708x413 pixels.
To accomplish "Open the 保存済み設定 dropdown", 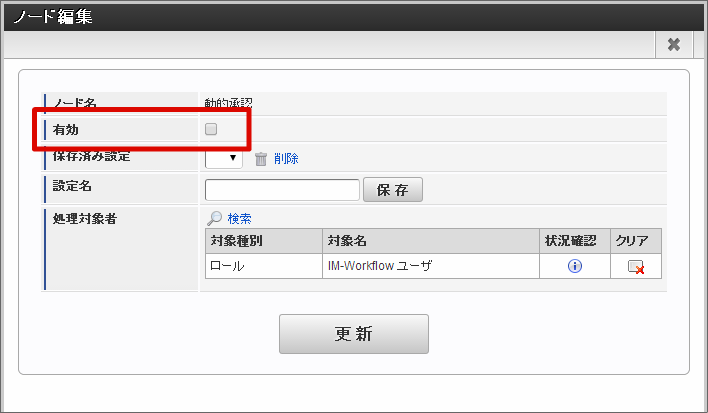I will (224, 158).
